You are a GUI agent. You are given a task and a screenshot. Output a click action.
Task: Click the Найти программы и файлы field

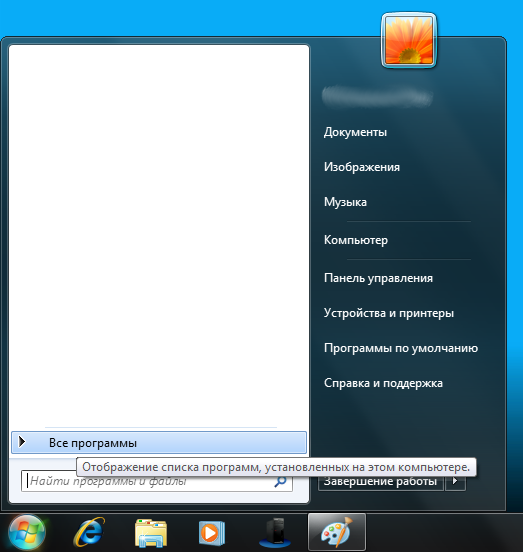click(x=157, y=481)
